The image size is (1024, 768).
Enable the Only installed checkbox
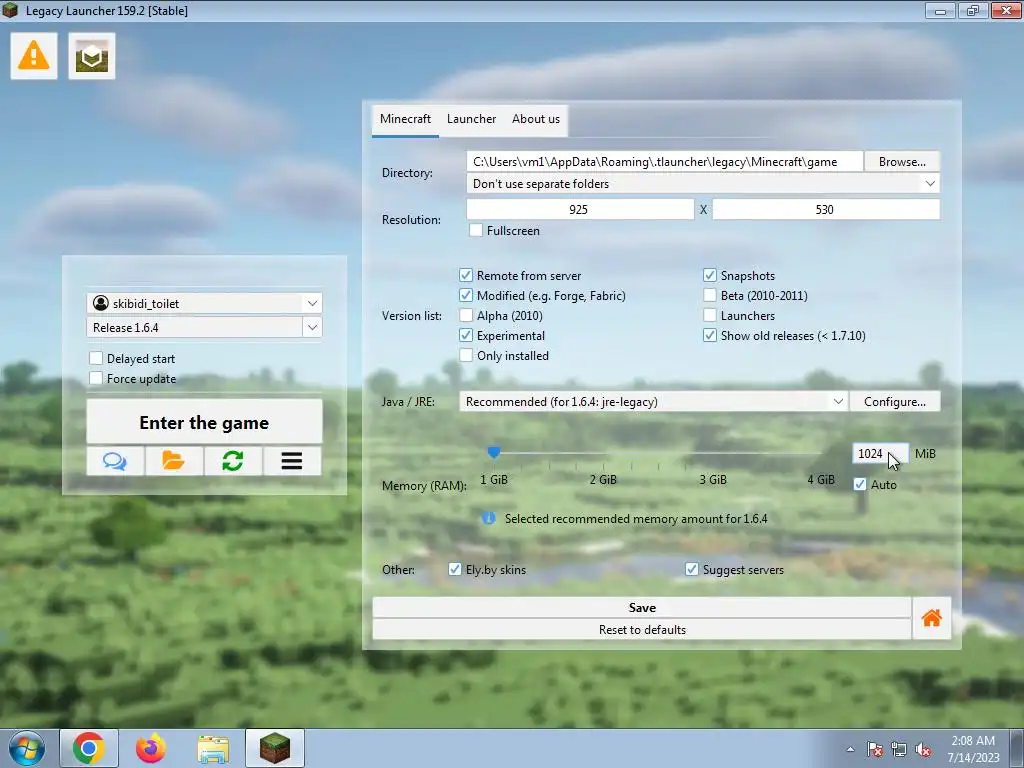[x=466, y=356]
